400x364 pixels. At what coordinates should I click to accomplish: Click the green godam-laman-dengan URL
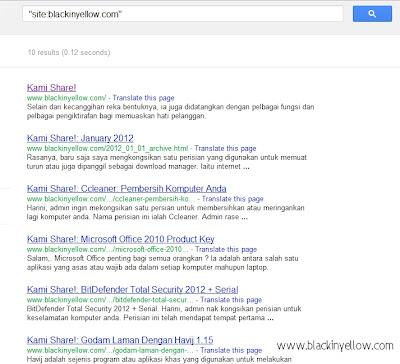point(110,350)
